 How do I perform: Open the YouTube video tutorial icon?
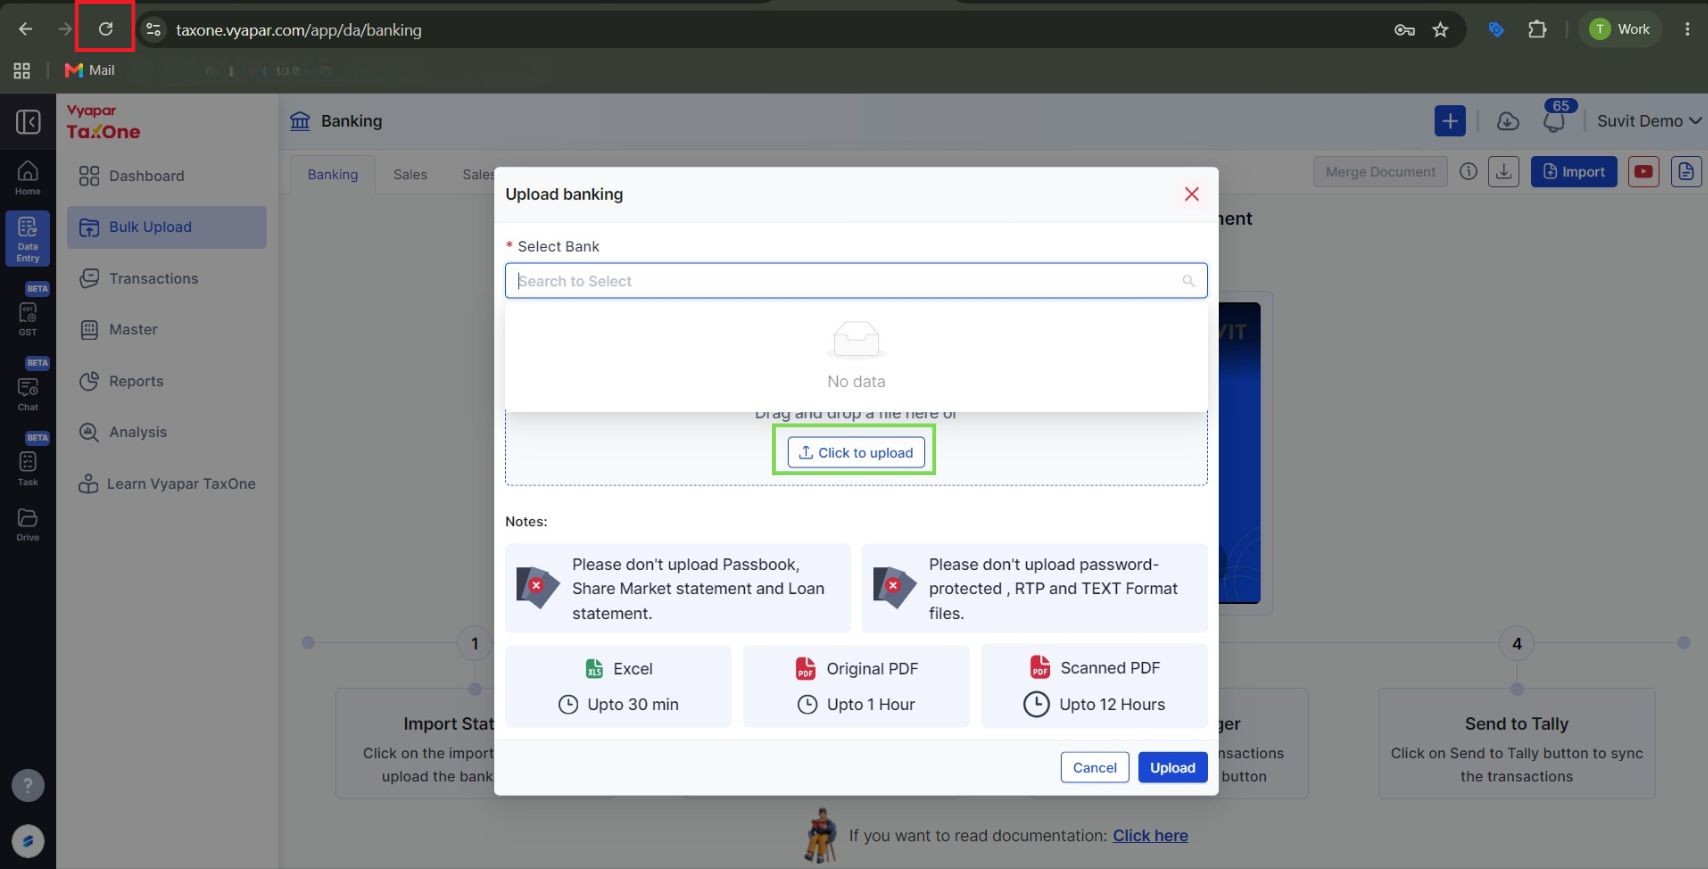pos(1643,172)
